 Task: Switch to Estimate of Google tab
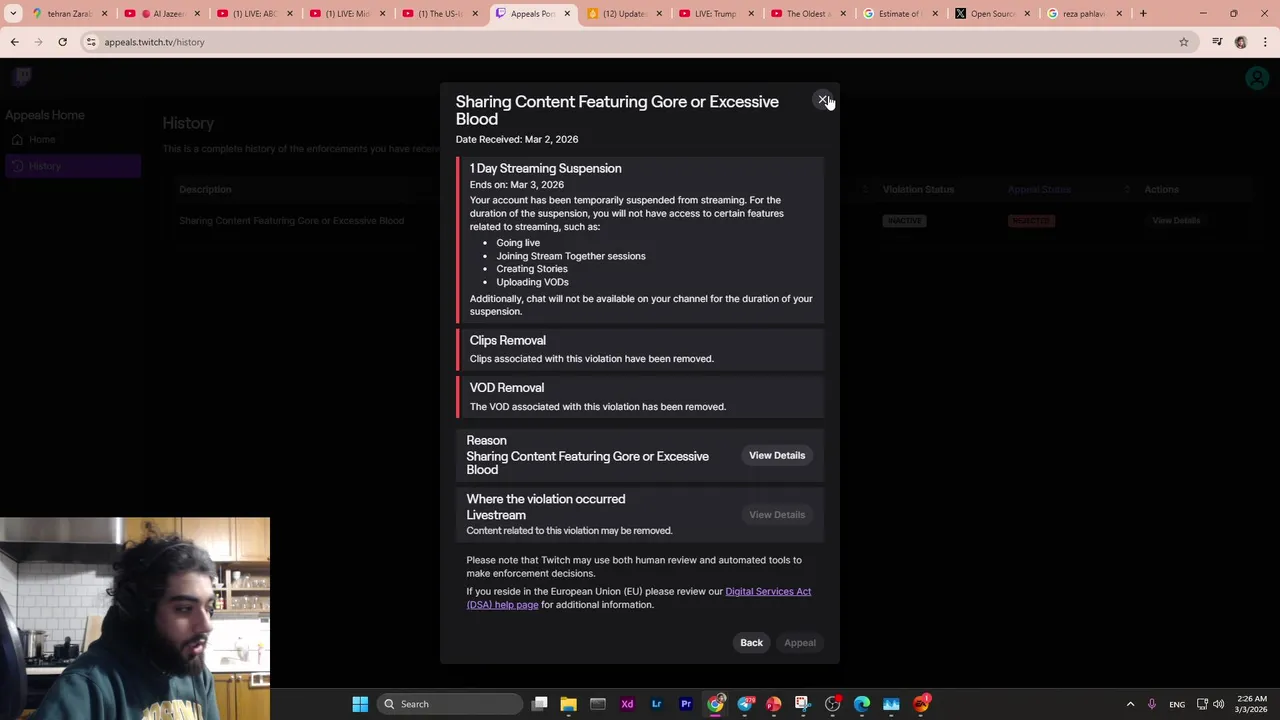click(x=899, y=13)
